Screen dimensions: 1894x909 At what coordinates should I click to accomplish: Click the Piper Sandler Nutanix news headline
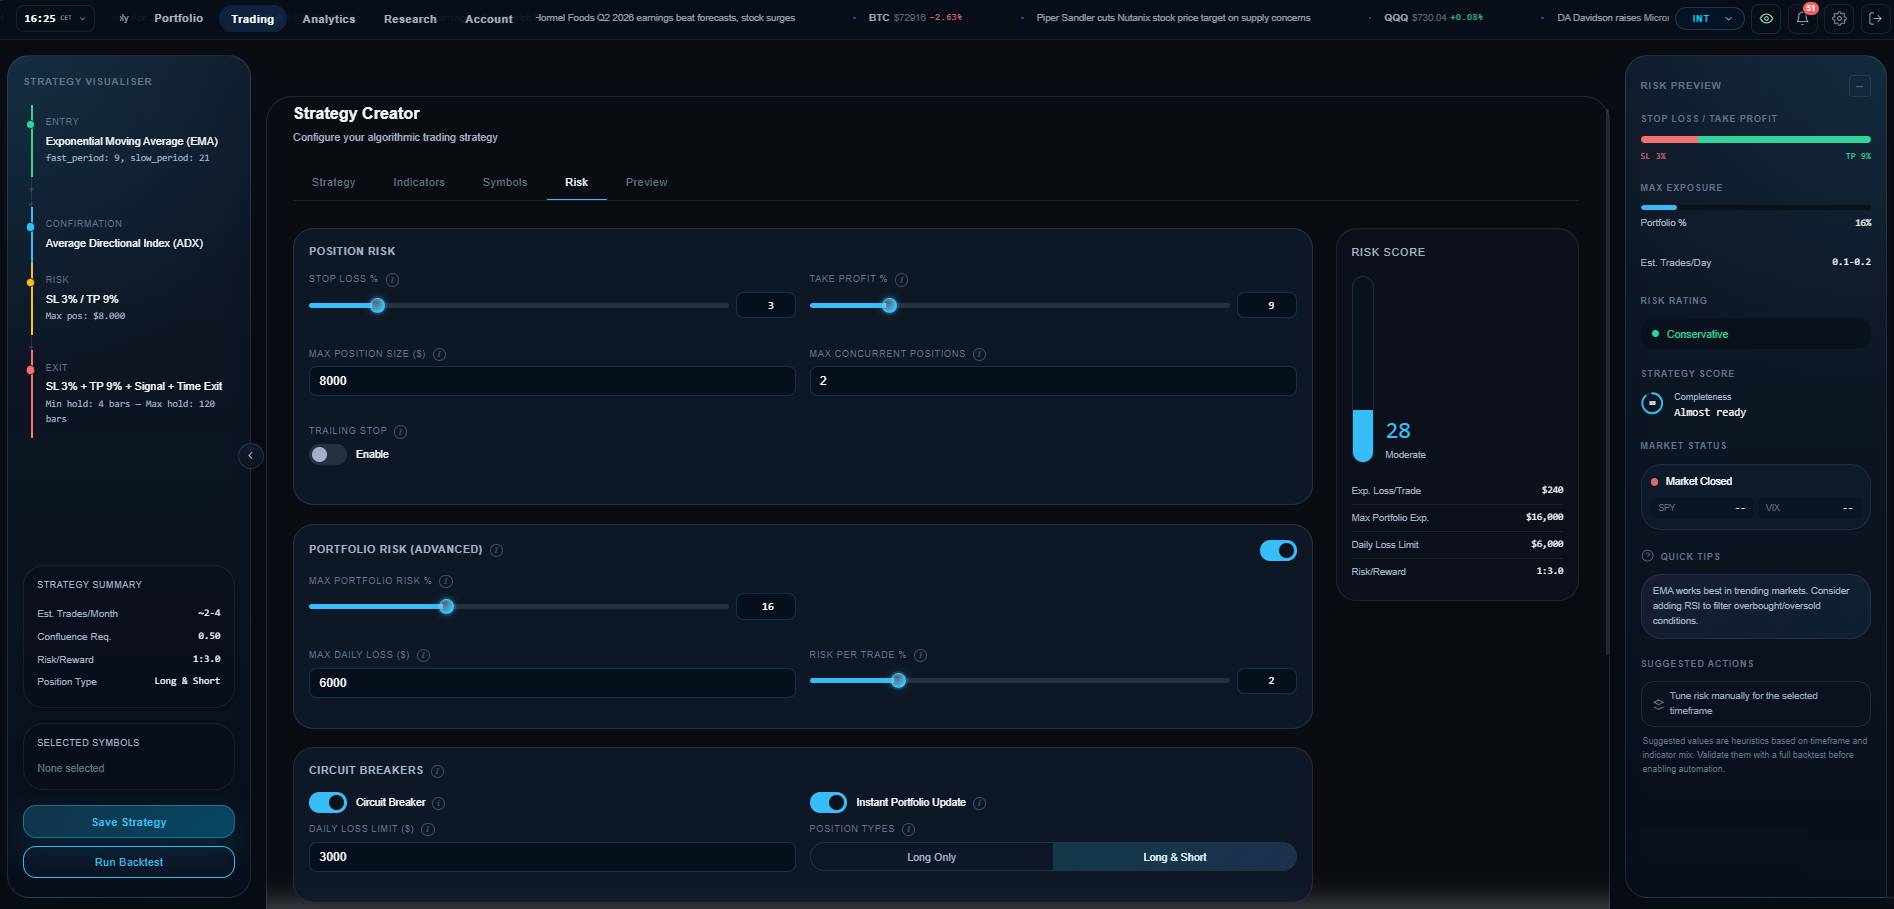[x=1173, y=18]
